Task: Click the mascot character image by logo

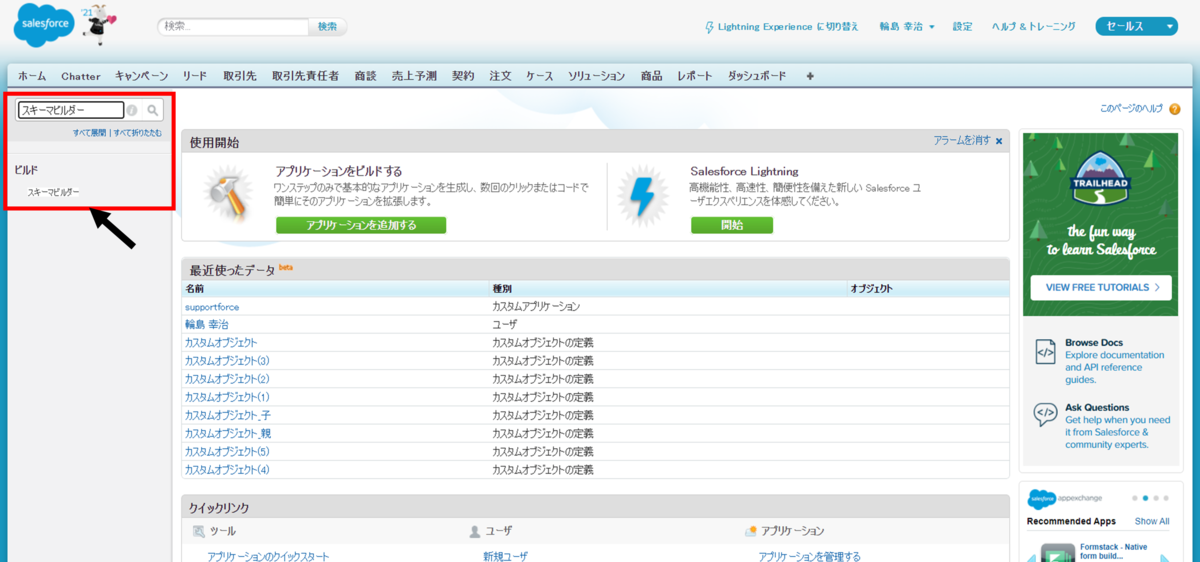Action: (x=101, y=27)
